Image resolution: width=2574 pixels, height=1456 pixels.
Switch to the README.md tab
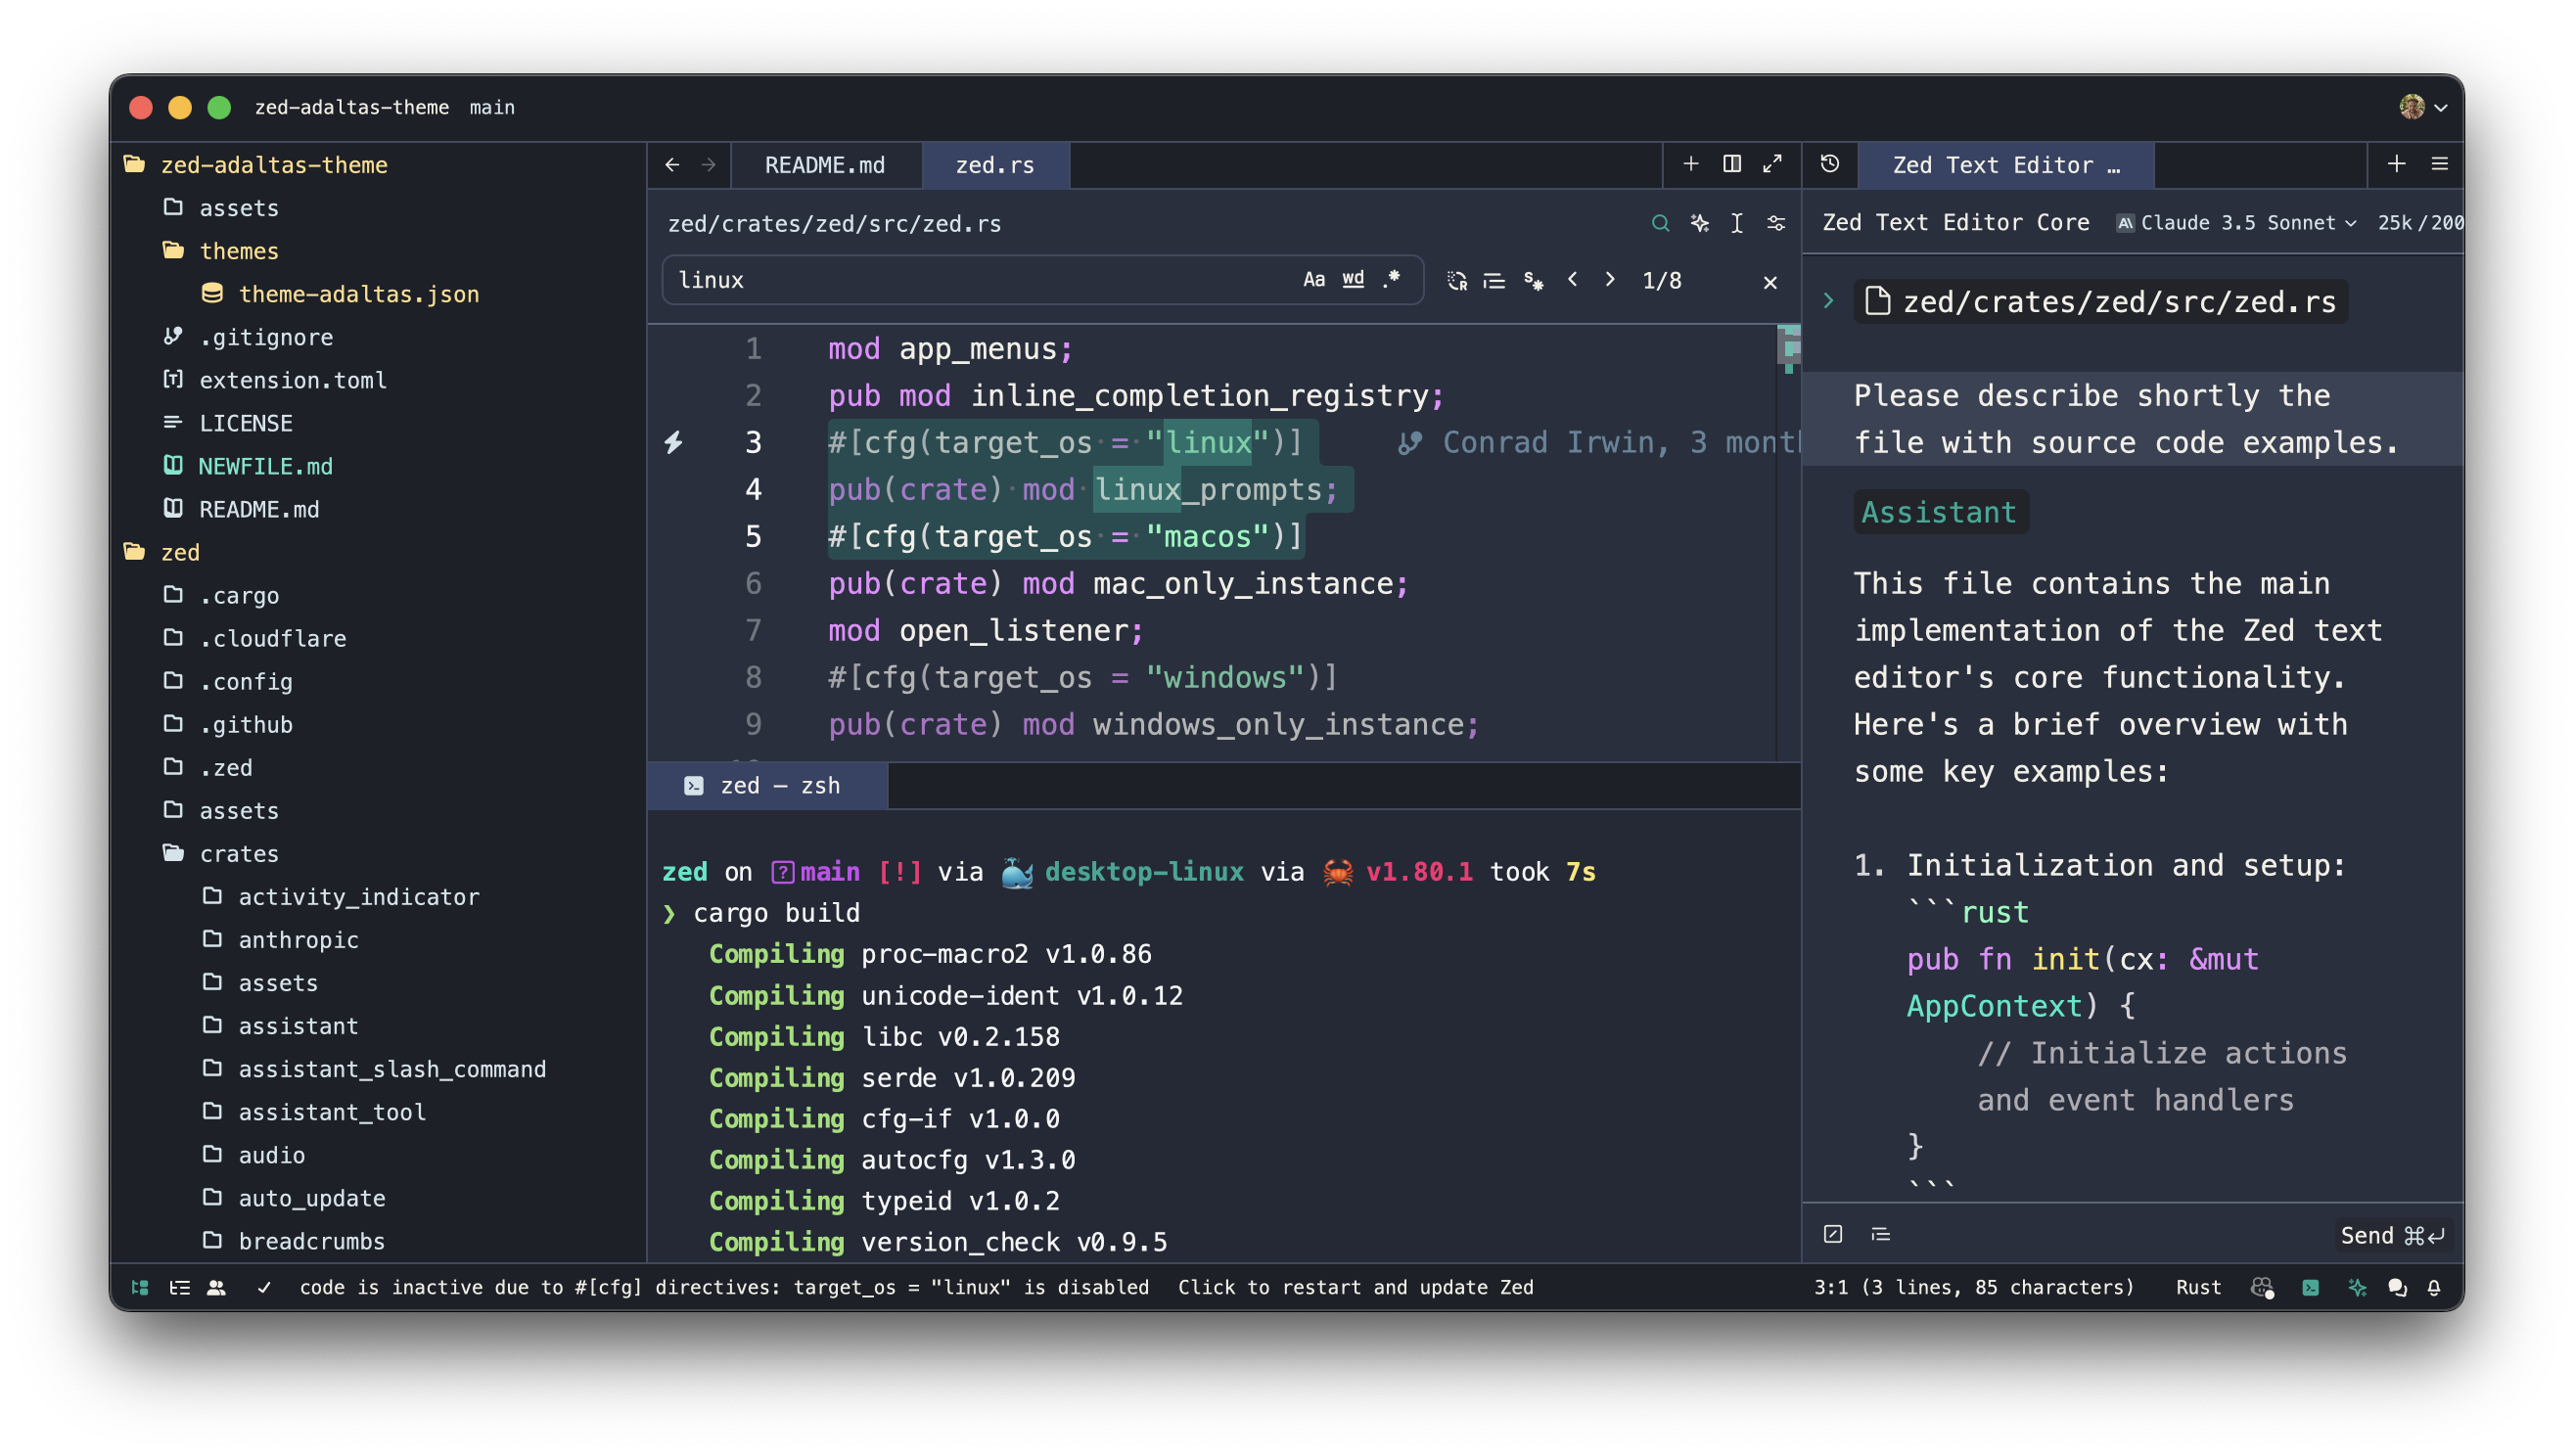824,165
